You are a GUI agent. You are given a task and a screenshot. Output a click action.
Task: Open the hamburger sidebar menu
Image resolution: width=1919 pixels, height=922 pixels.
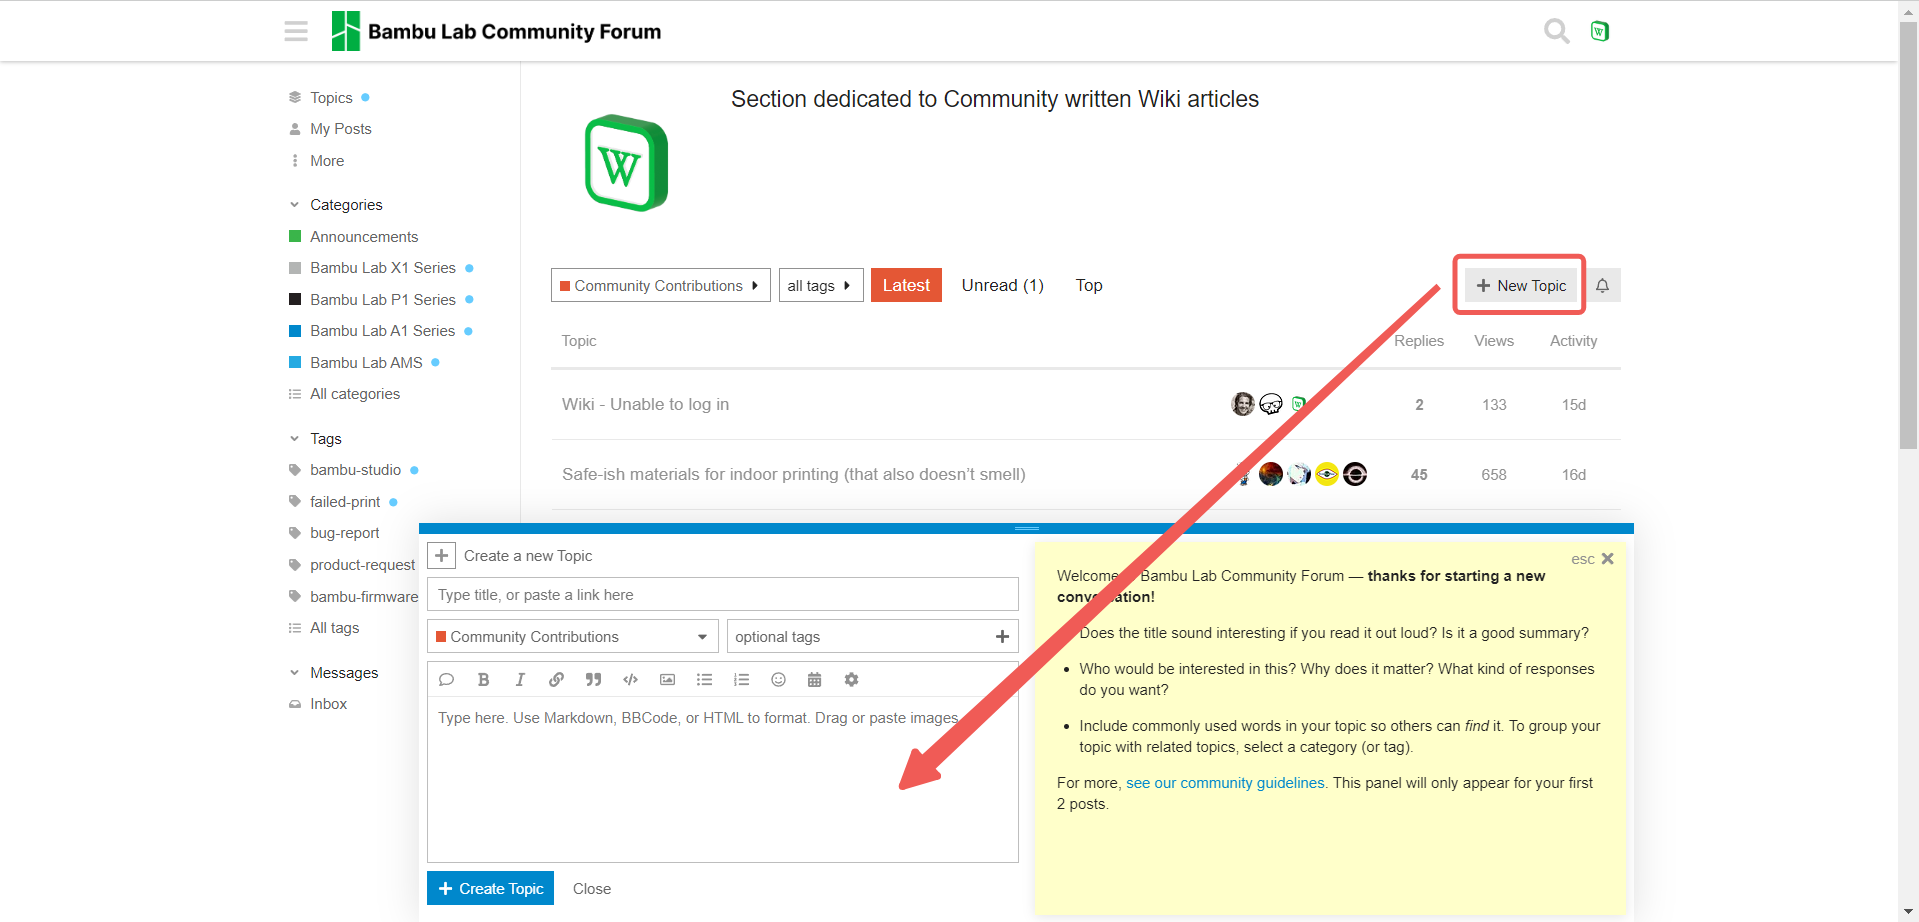click(296, 31)
